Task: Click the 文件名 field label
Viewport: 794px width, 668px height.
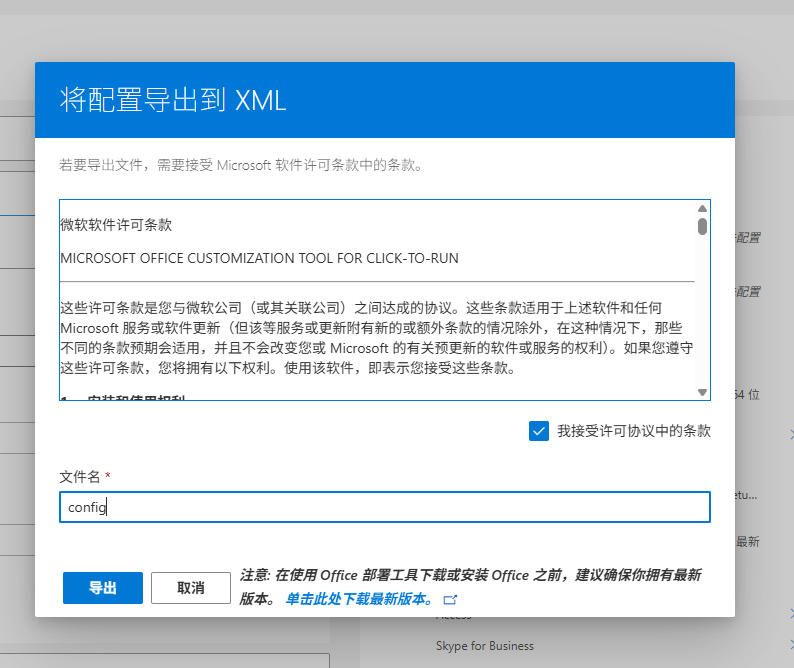Action: (x=80, y=477)
